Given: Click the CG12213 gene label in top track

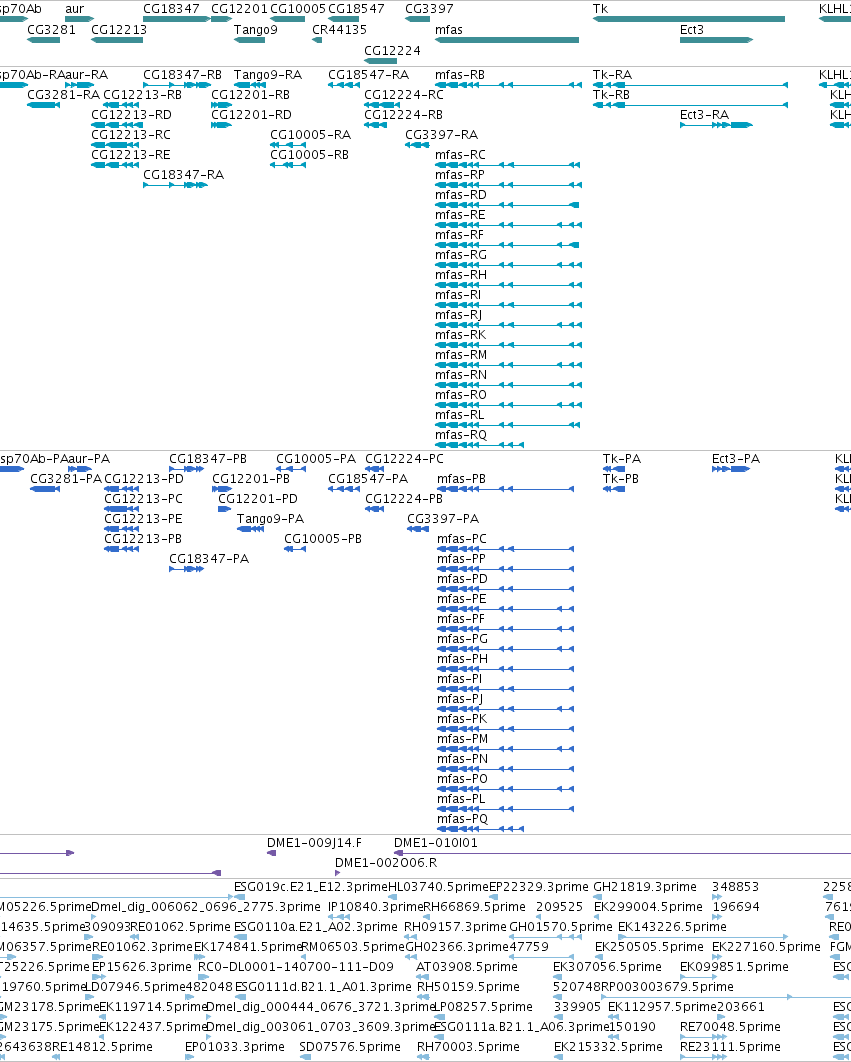Looking at the screenshot, I should pyautogui.click(x=119, y=30).
